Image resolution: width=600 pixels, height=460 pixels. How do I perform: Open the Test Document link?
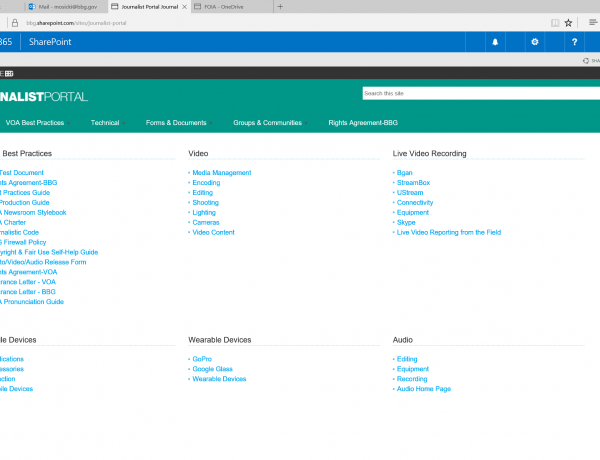22,173
